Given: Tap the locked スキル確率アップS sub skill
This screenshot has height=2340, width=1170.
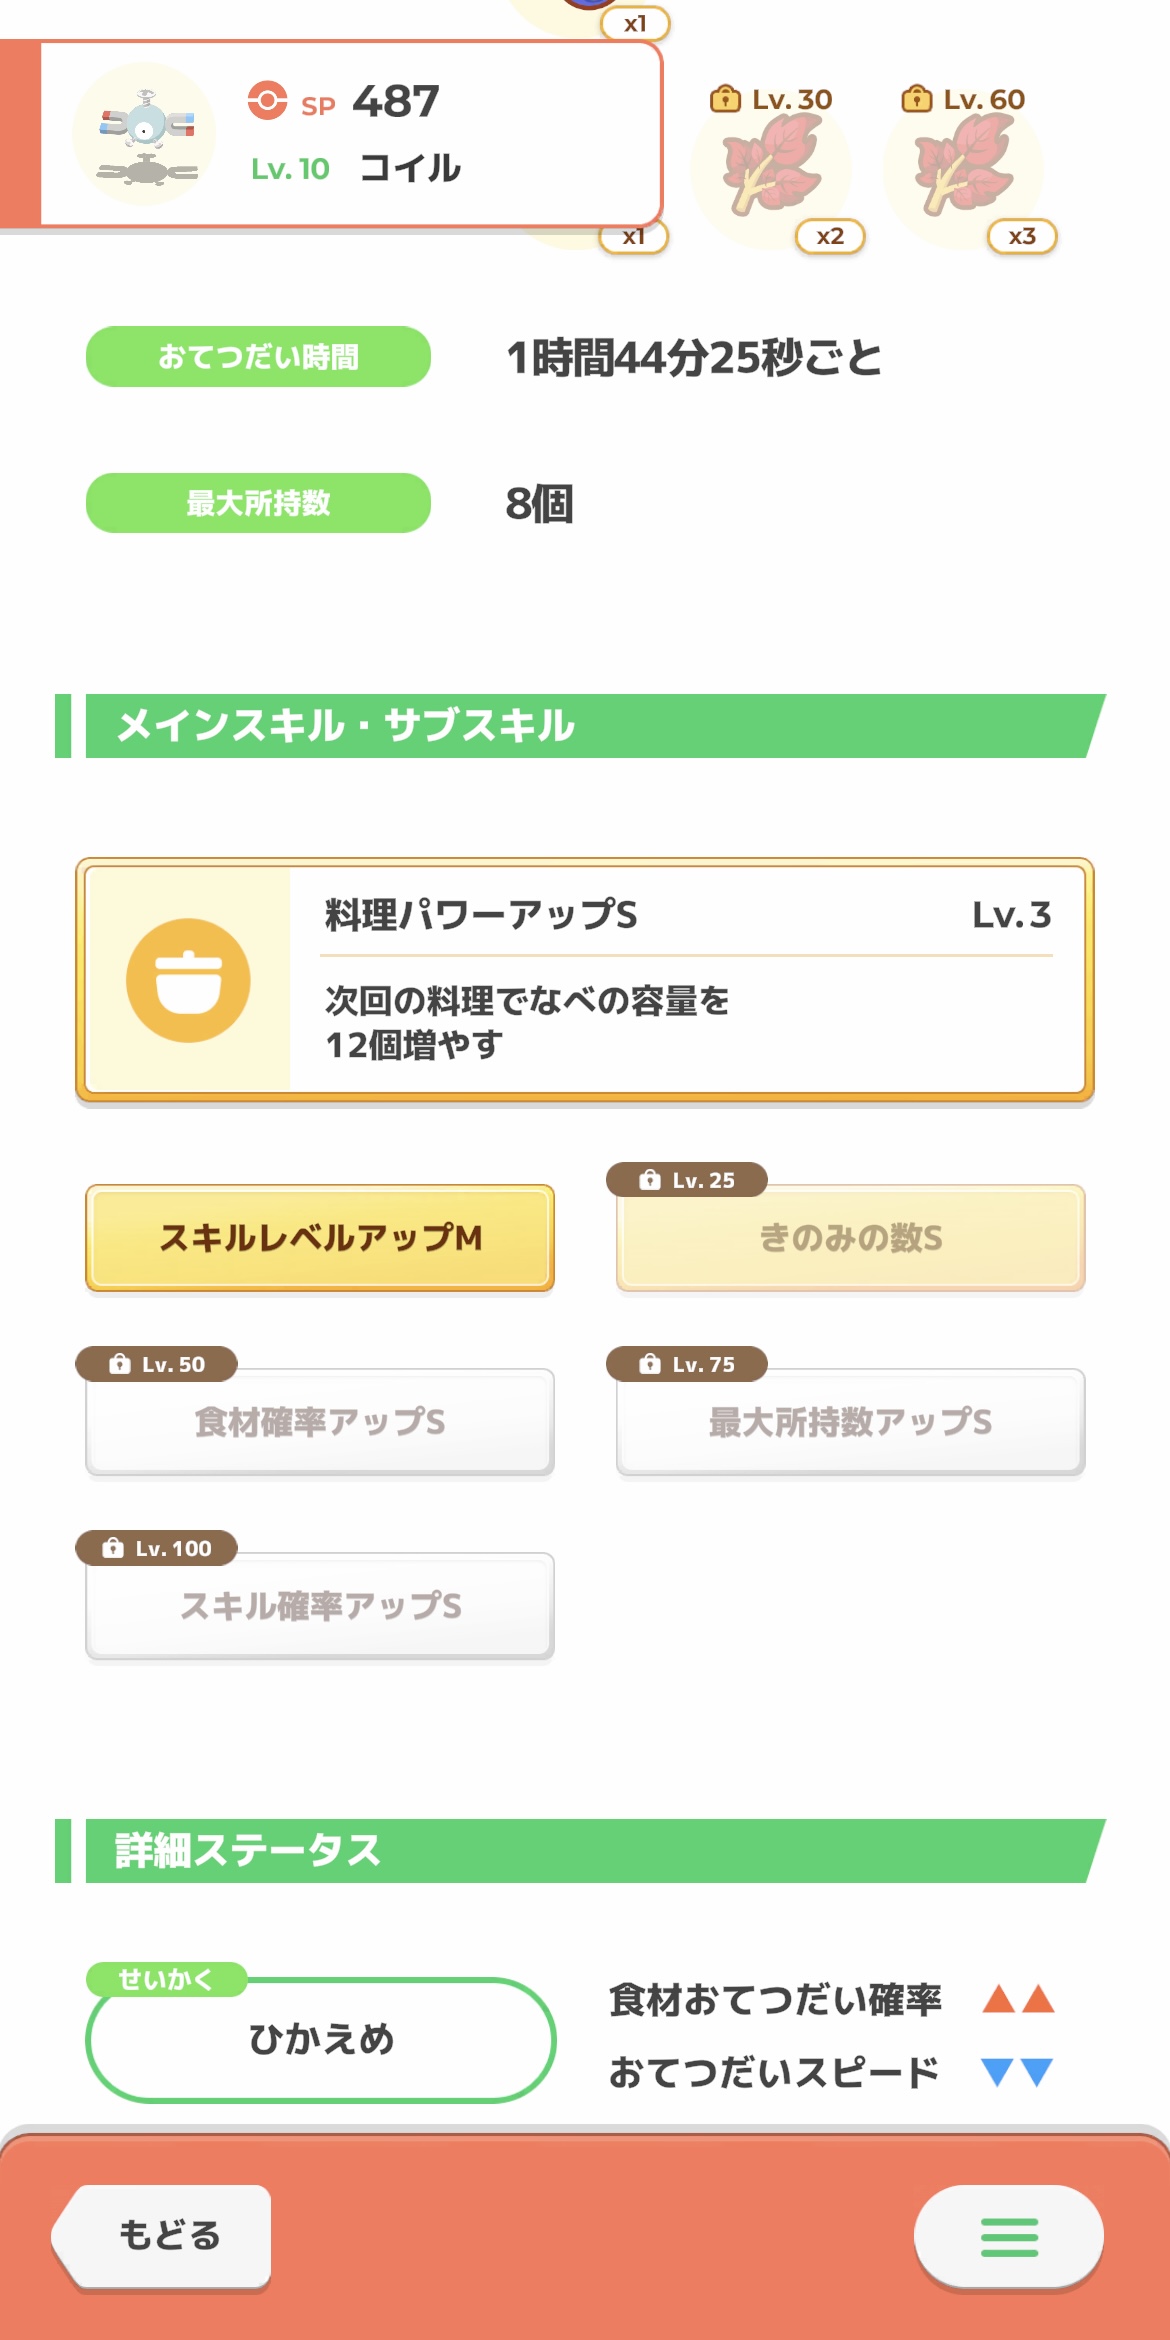Looking at the screenshot, I should [320, 1606].
